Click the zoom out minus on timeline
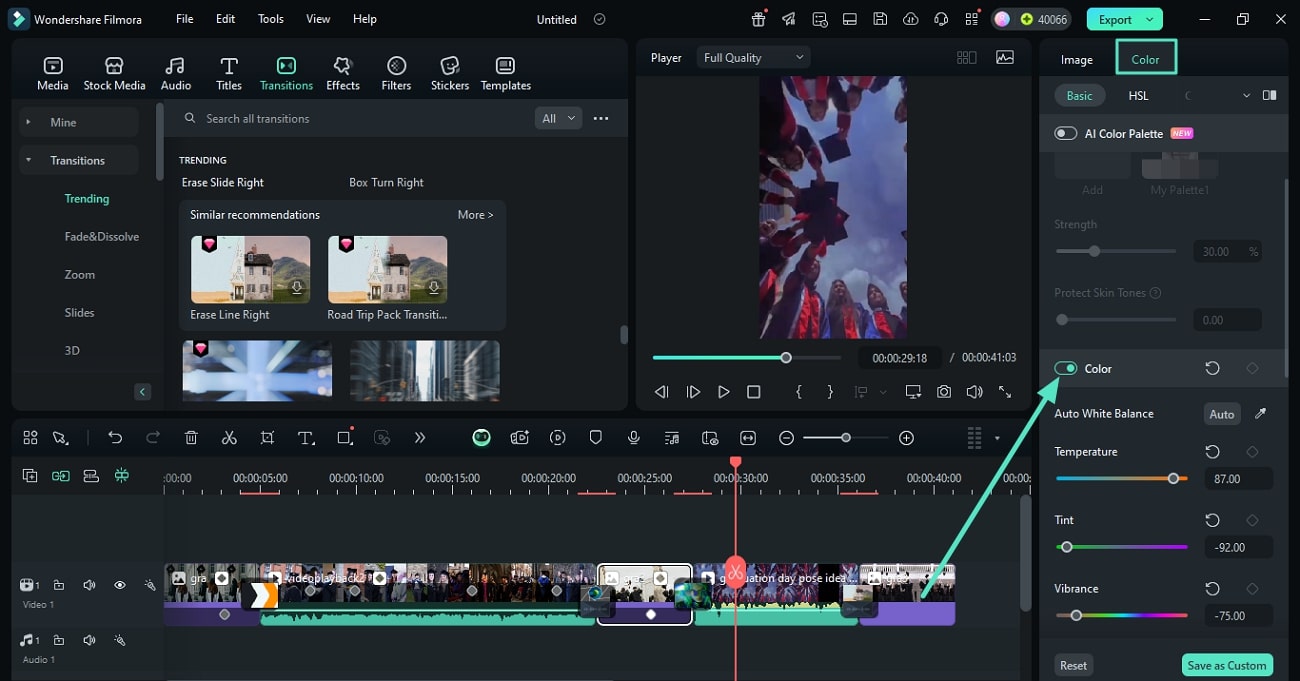Viewport: 1300px width, 681px height. [x=787, y=438]
